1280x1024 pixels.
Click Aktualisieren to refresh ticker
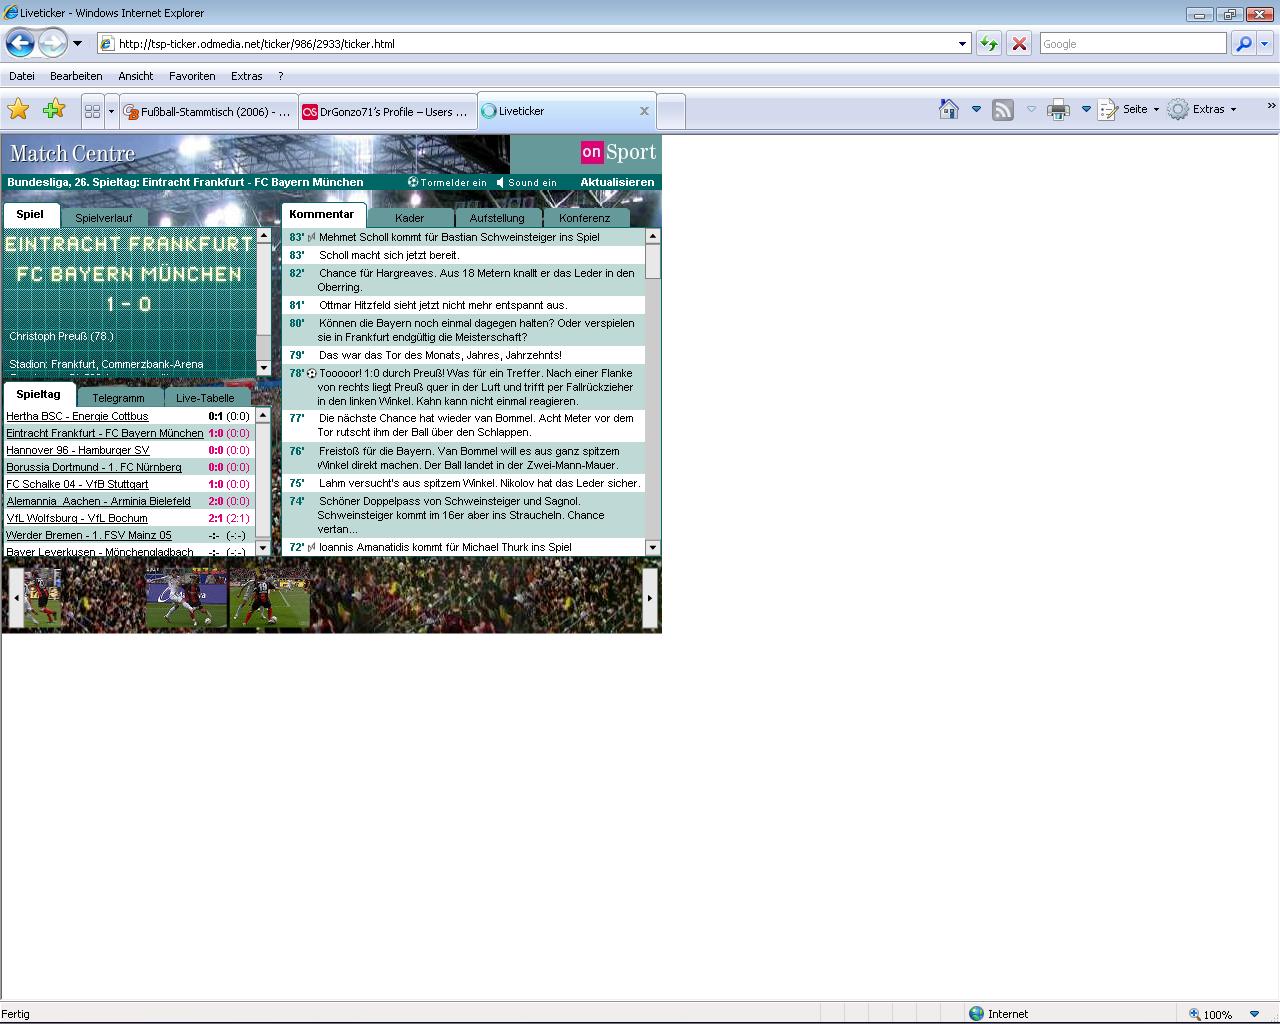click(x=617, y=182)
